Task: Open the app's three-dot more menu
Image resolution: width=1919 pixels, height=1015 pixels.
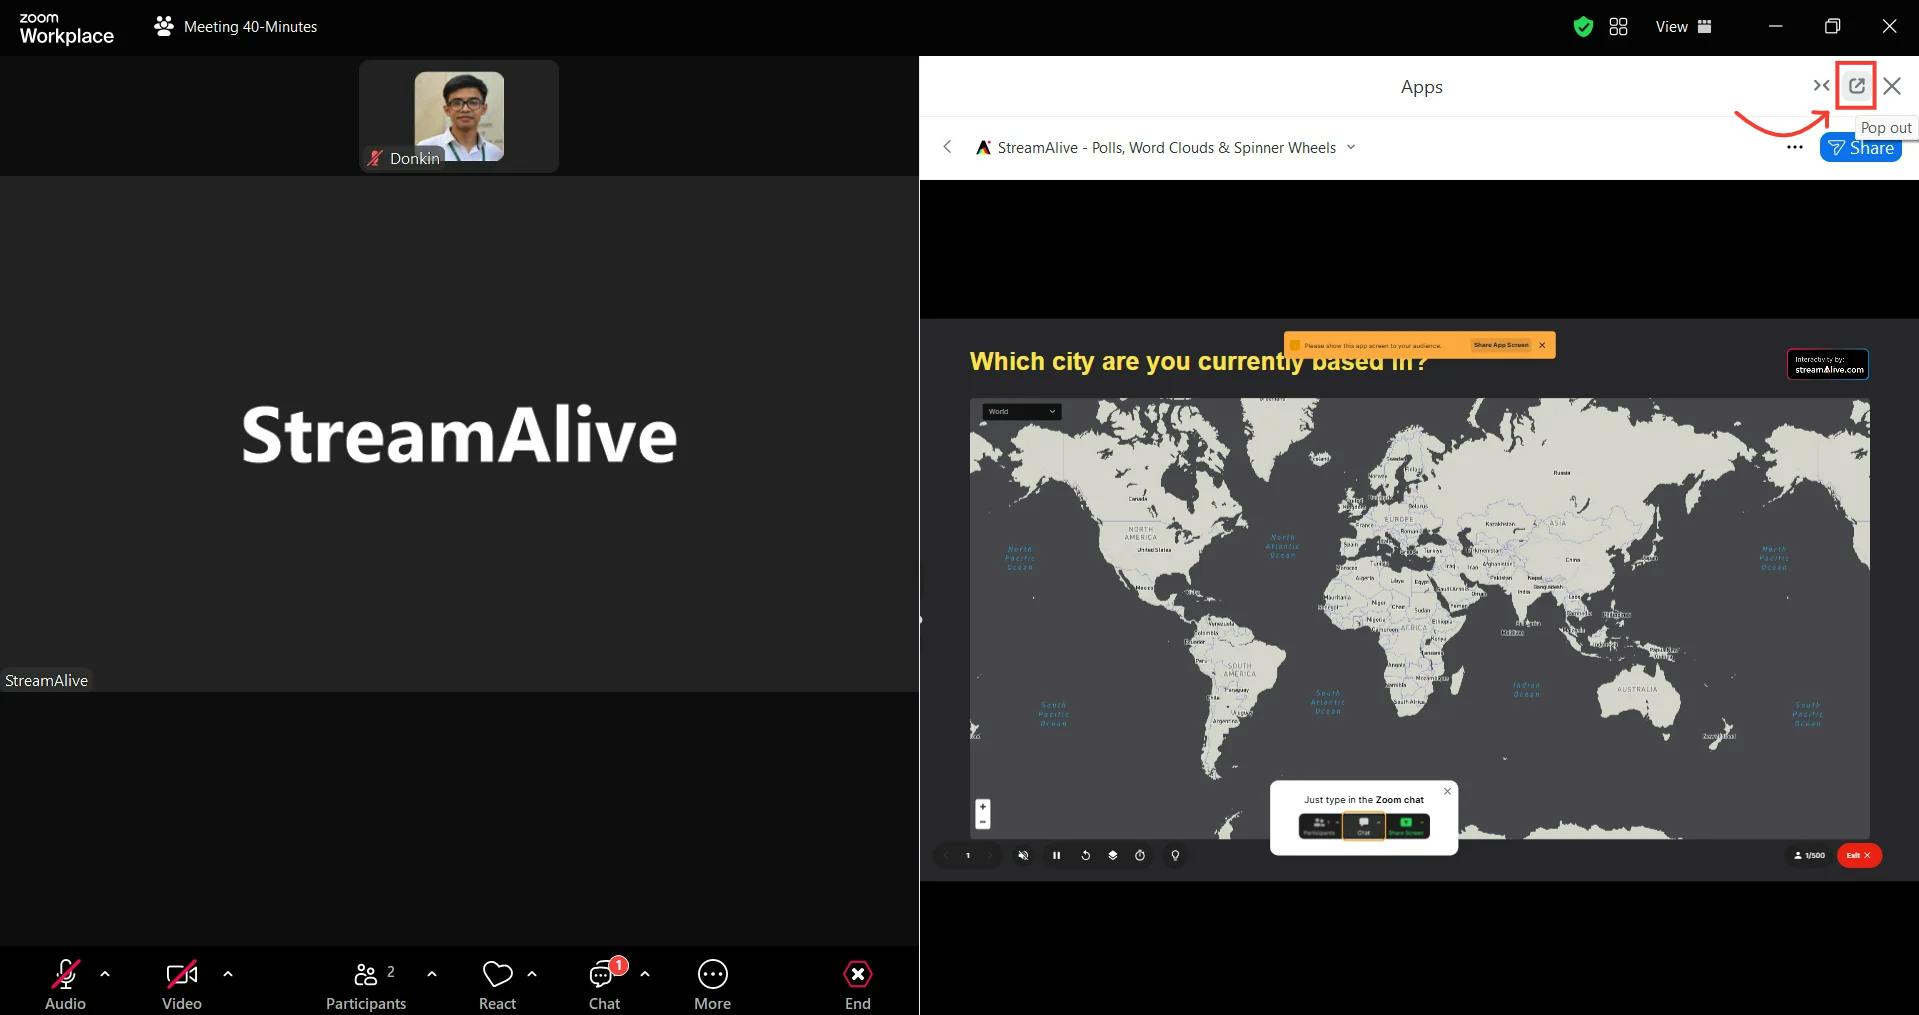Action: [1795, 147]
